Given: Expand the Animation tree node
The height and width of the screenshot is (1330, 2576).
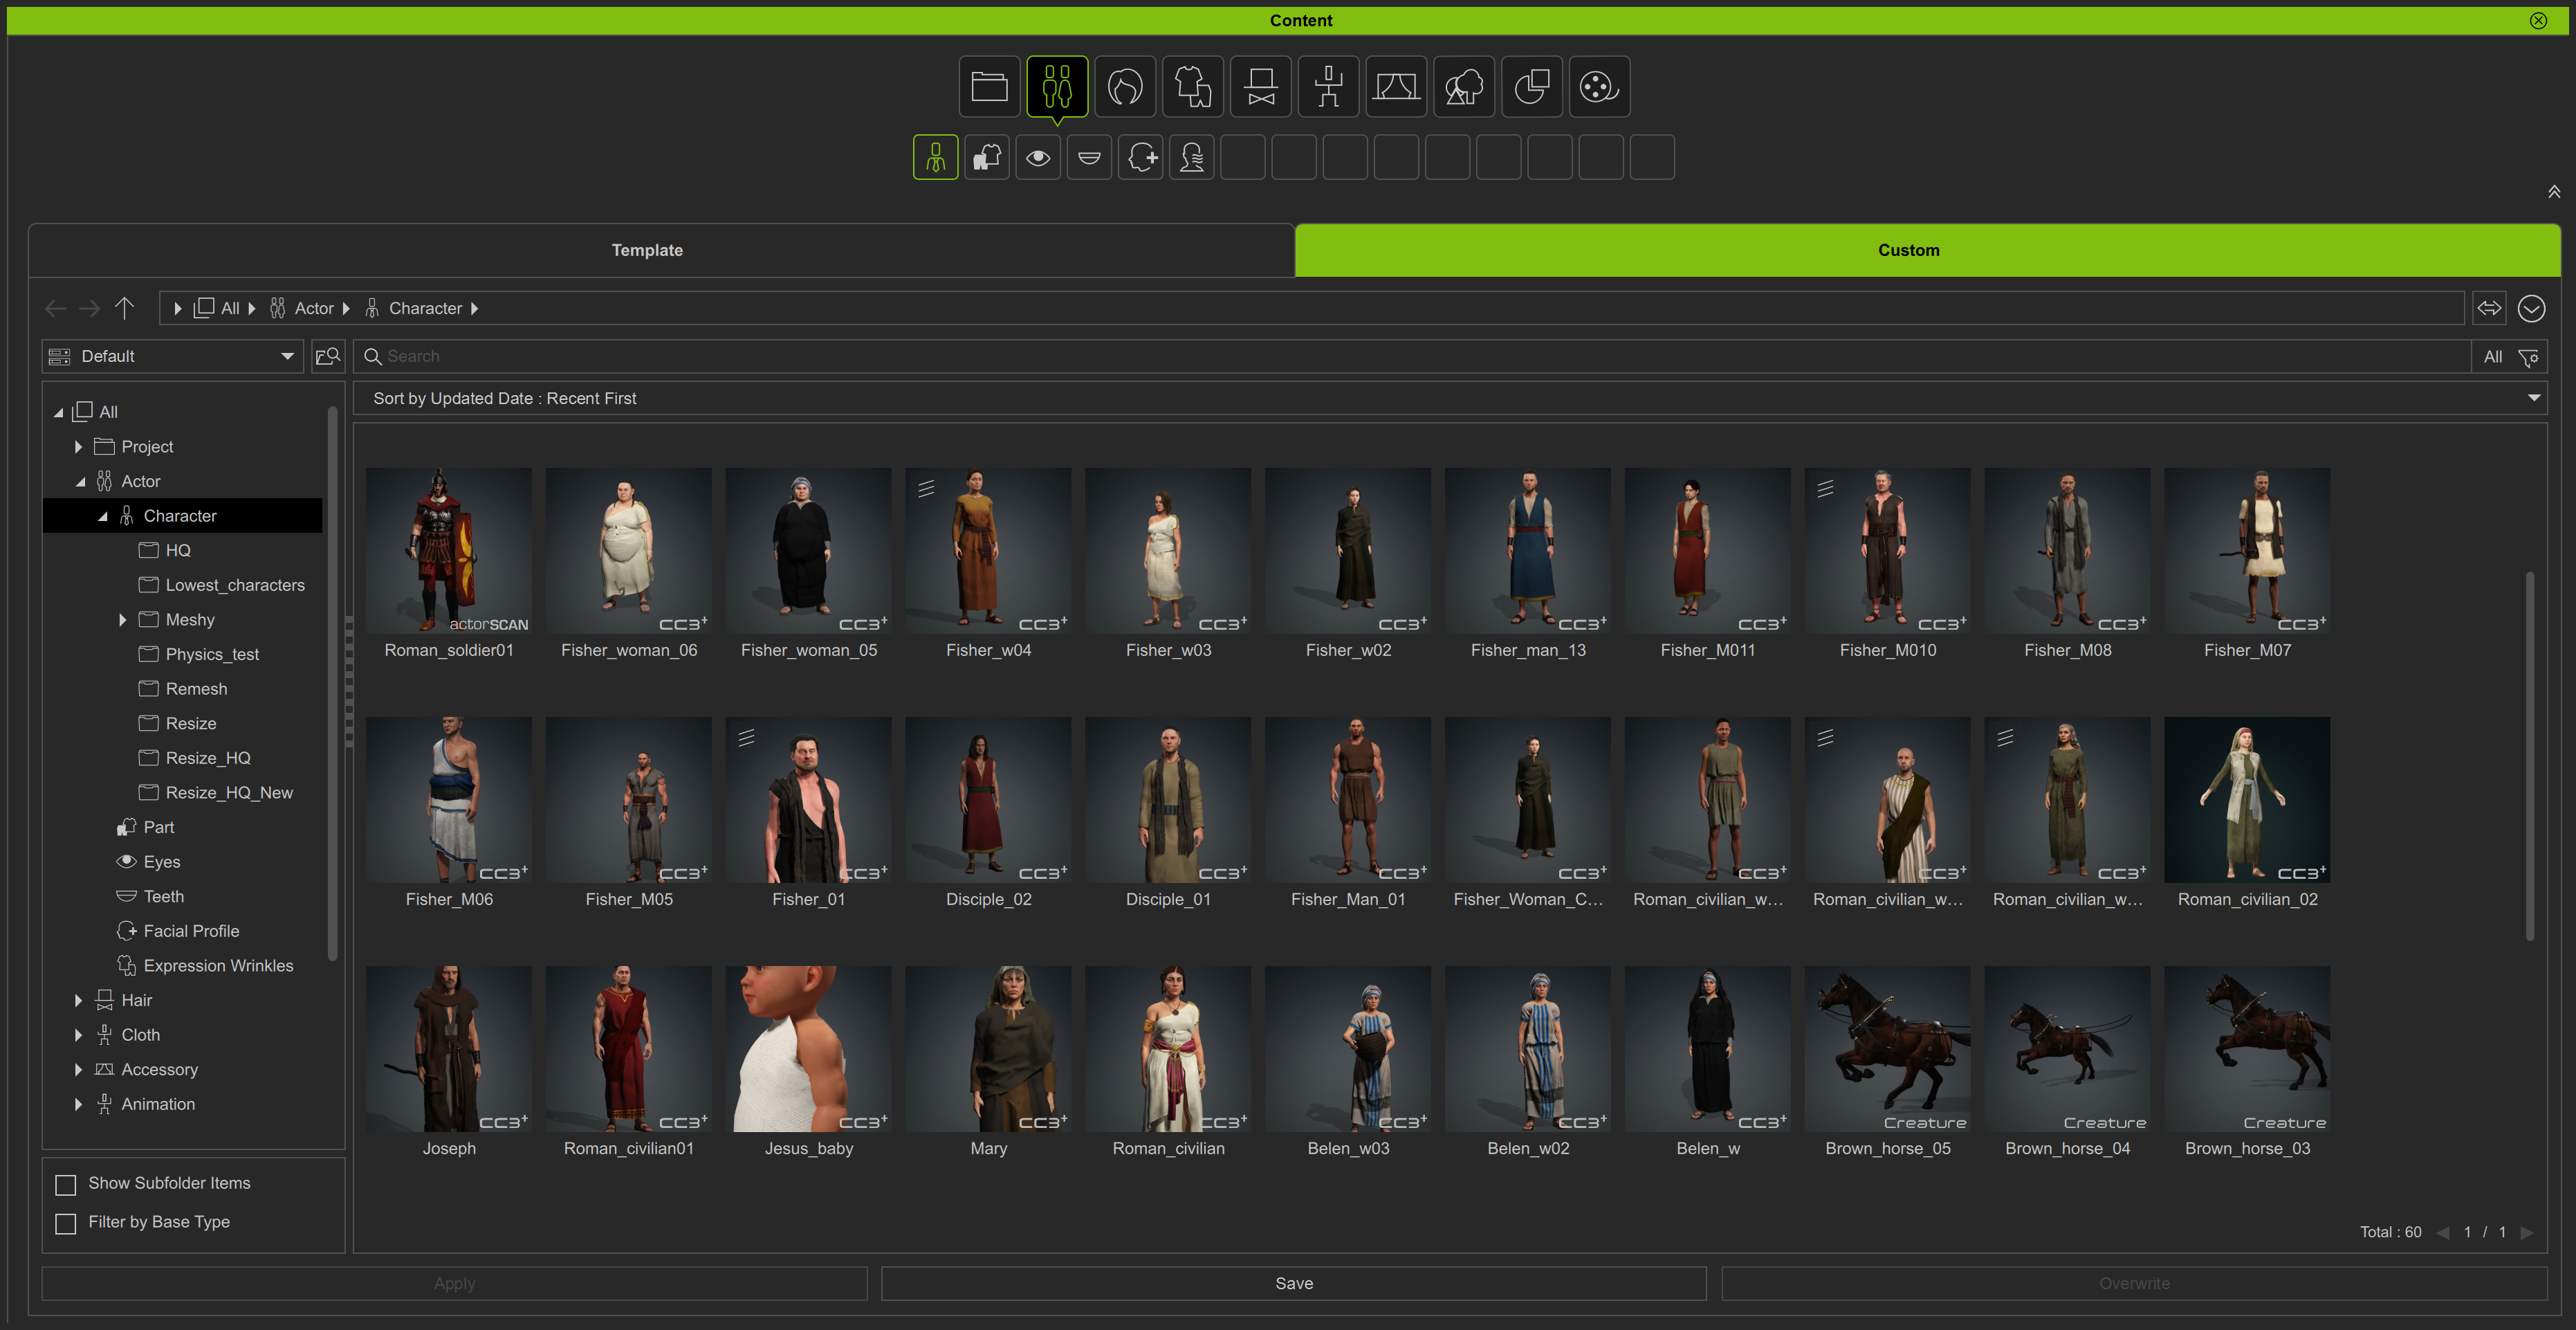Looking at the screenshot, I should (79, 1104).
